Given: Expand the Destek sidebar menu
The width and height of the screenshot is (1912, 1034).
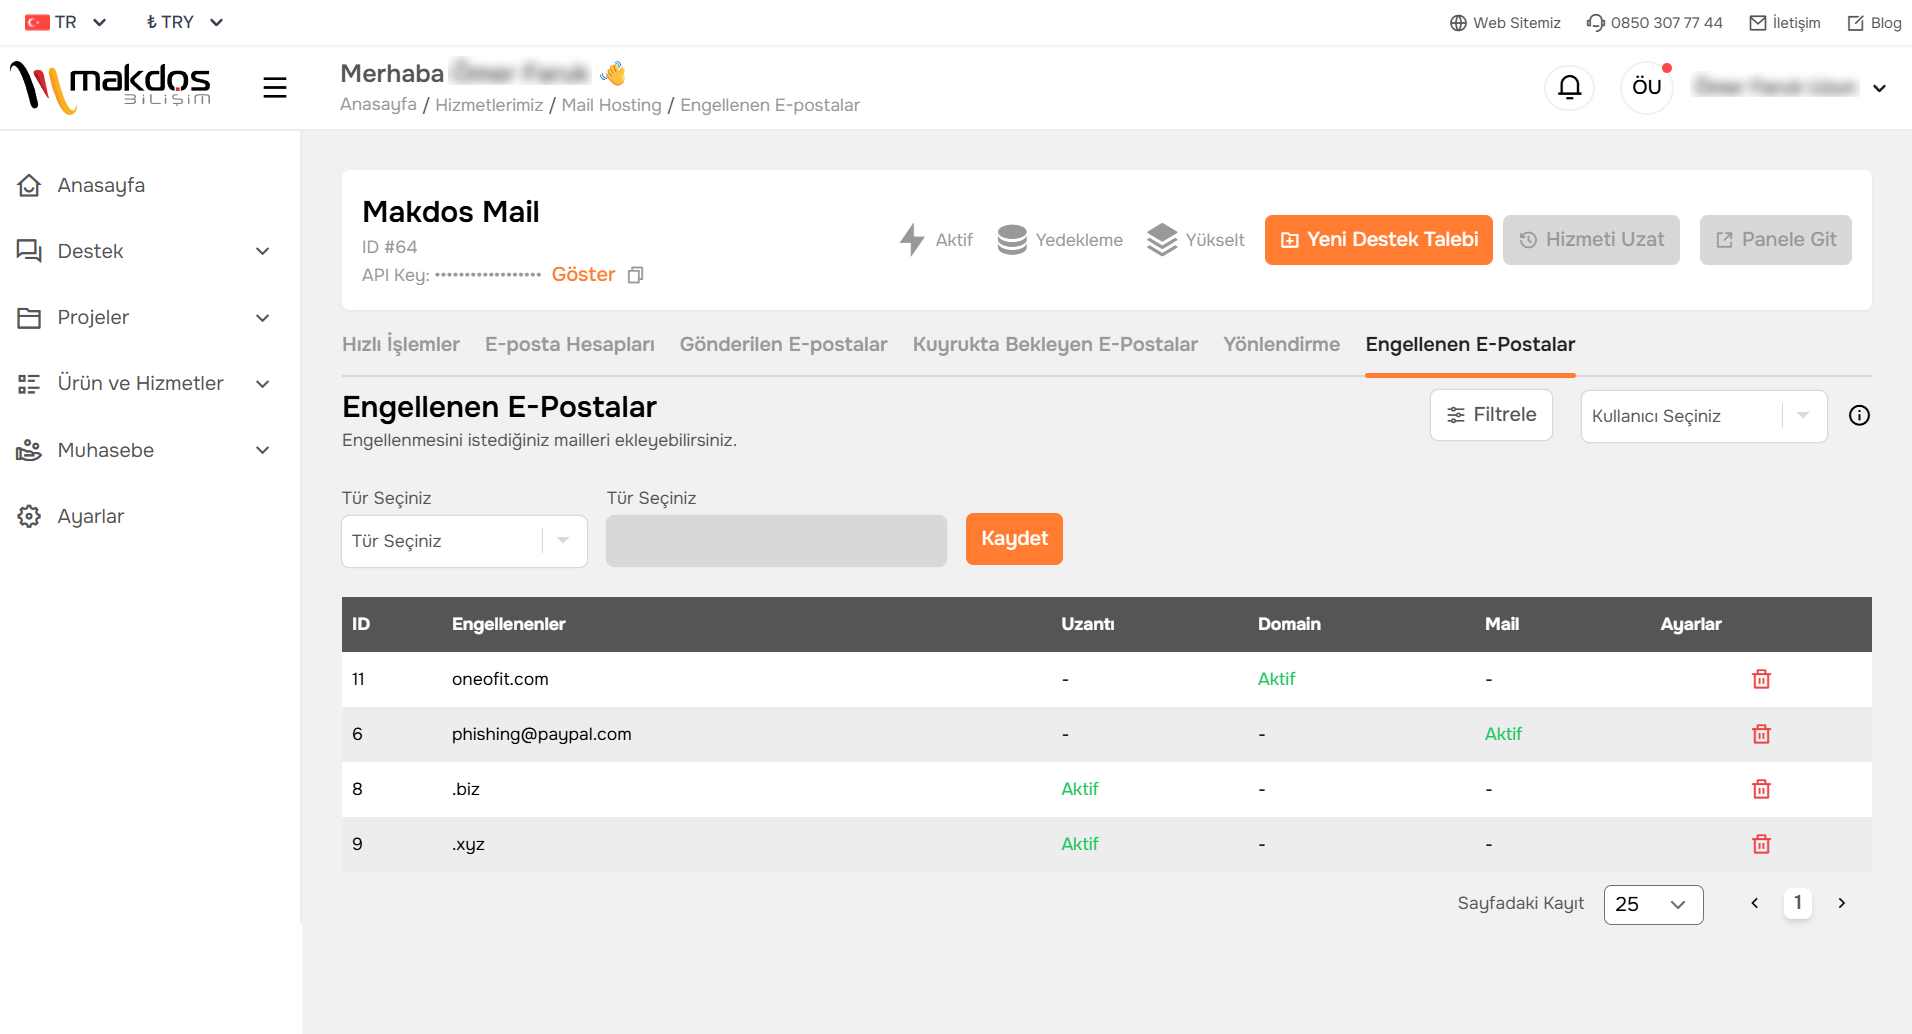Looking at the screenshot, I should [x=144, y=251].
